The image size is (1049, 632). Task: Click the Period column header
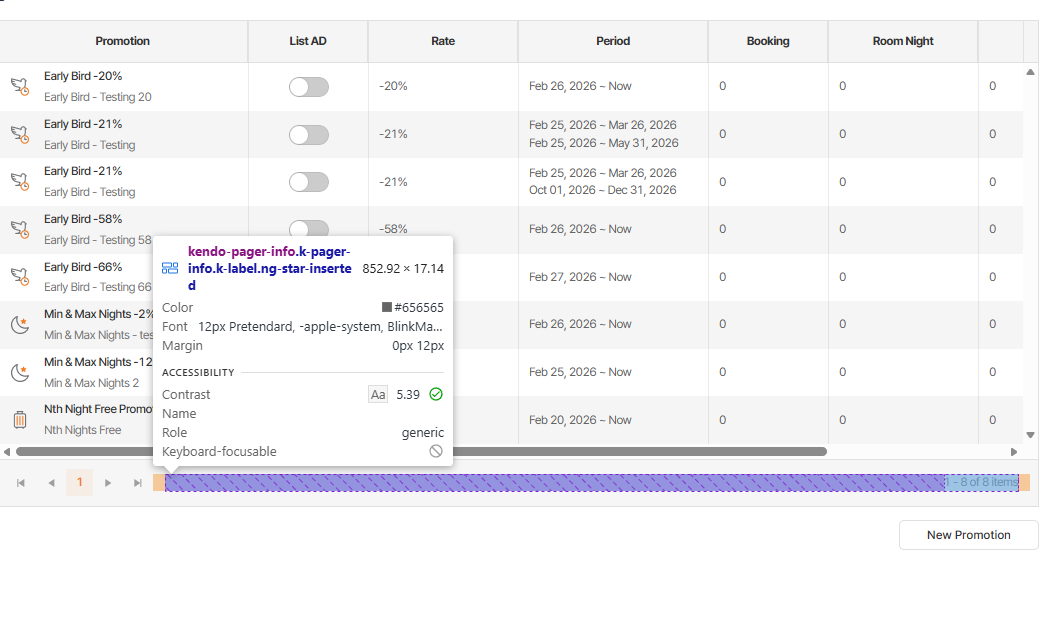[613, 41]
